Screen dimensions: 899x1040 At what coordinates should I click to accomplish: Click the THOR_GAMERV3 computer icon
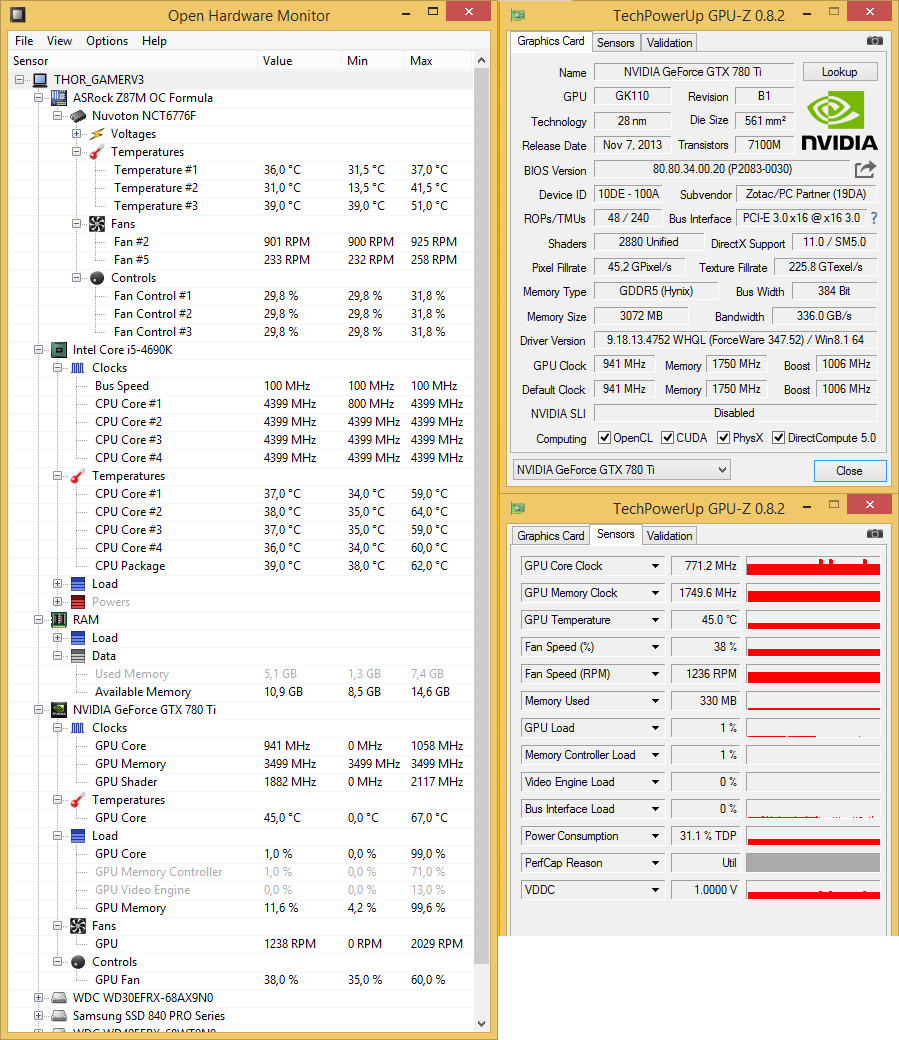40,80
